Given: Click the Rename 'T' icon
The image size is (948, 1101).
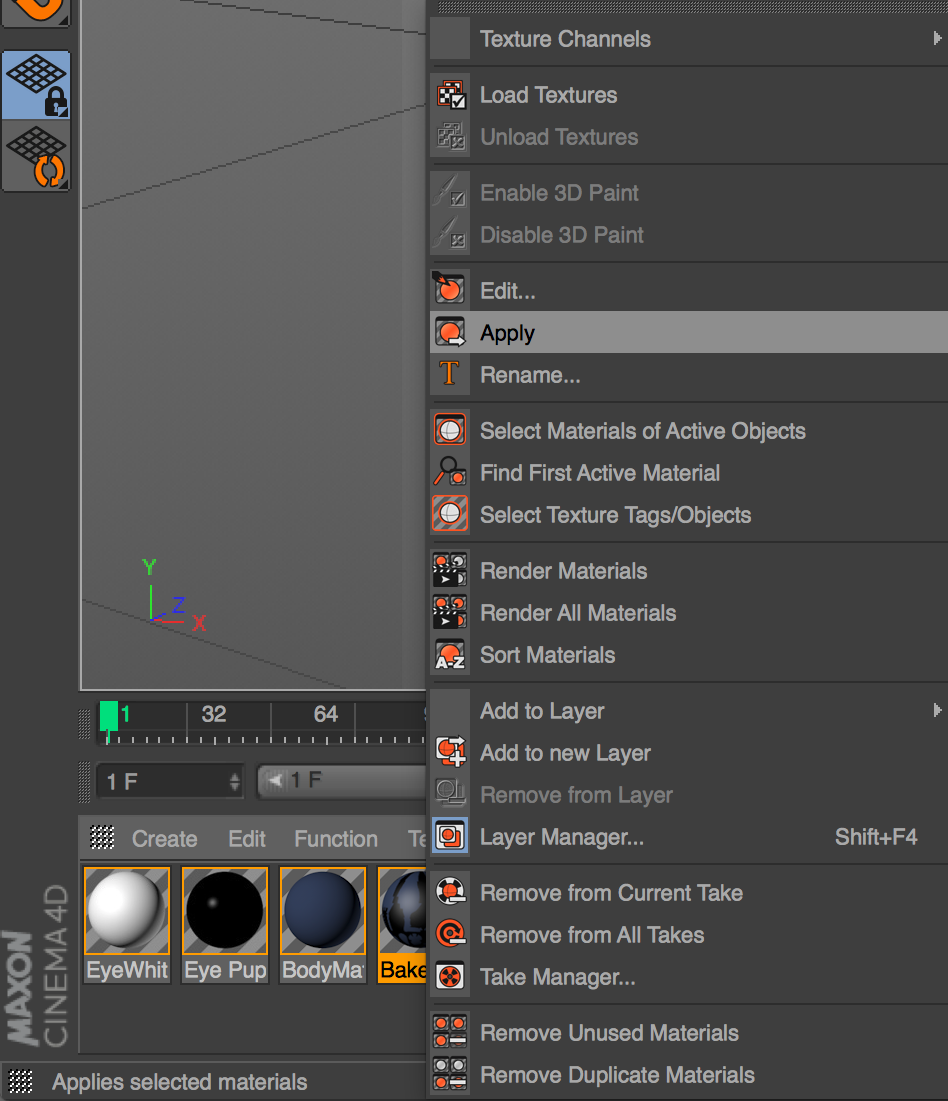Looking at the screenshot, I should coord(450,375).
